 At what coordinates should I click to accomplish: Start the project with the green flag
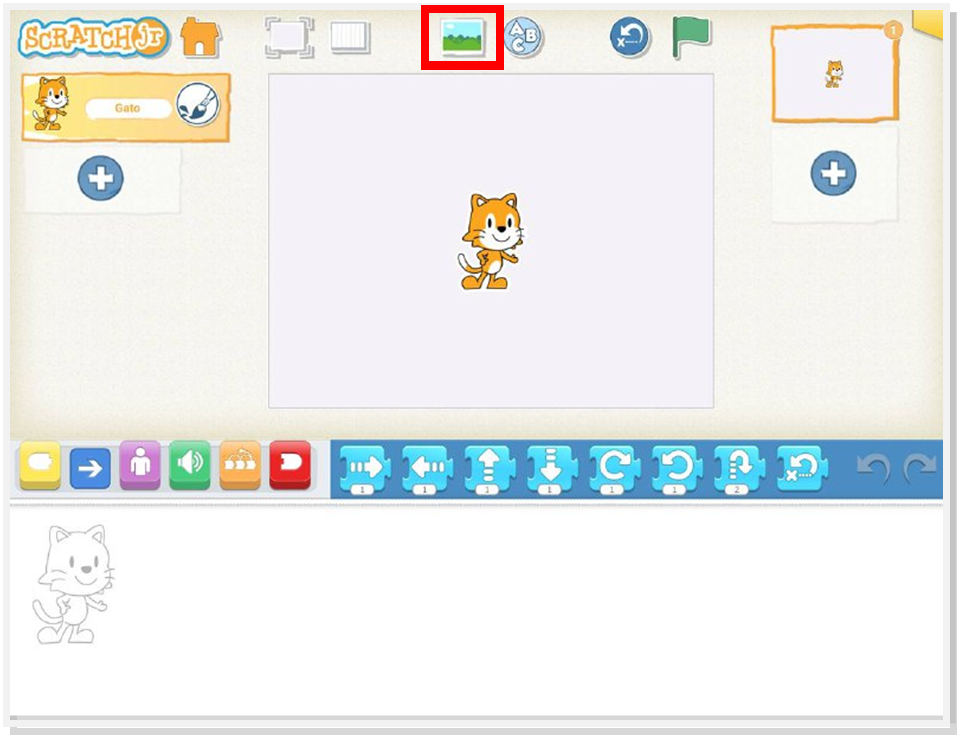point(691,37)
